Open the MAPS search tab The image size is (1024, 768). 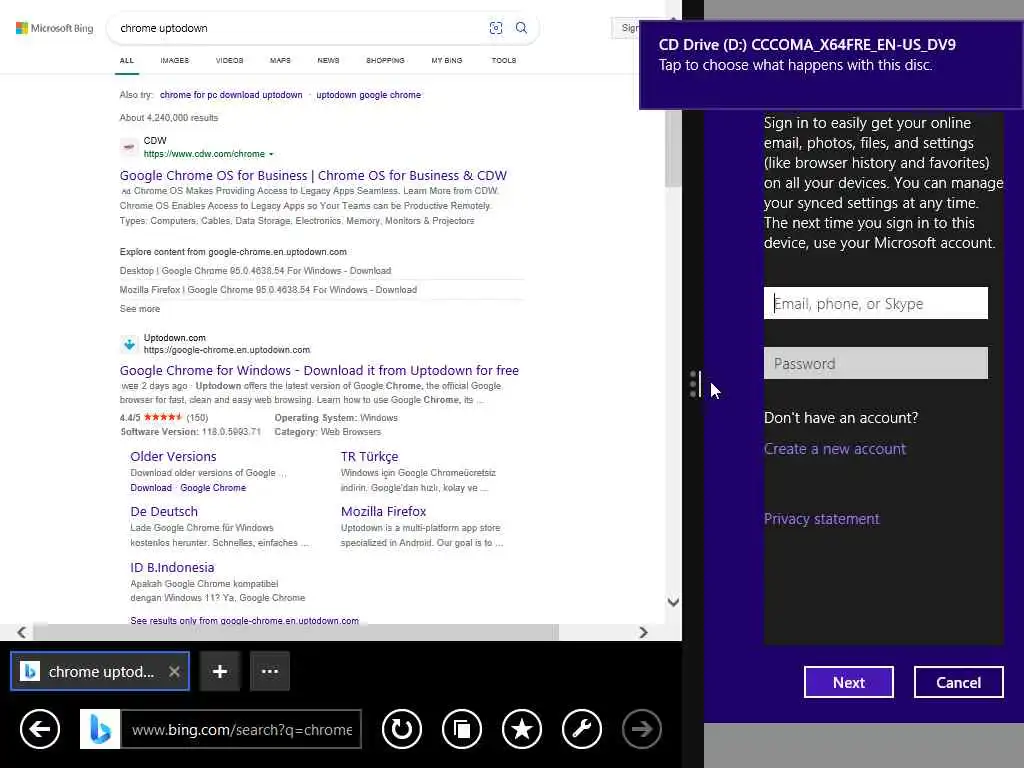[x=280, y=60]
